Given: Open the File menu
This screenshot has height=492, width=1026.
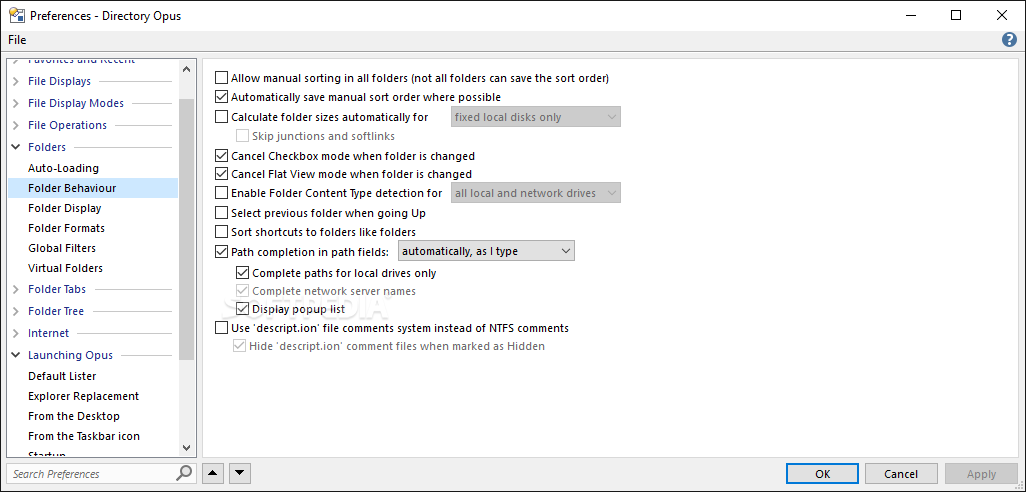Looking at the screenshot, I should (17, 40).
